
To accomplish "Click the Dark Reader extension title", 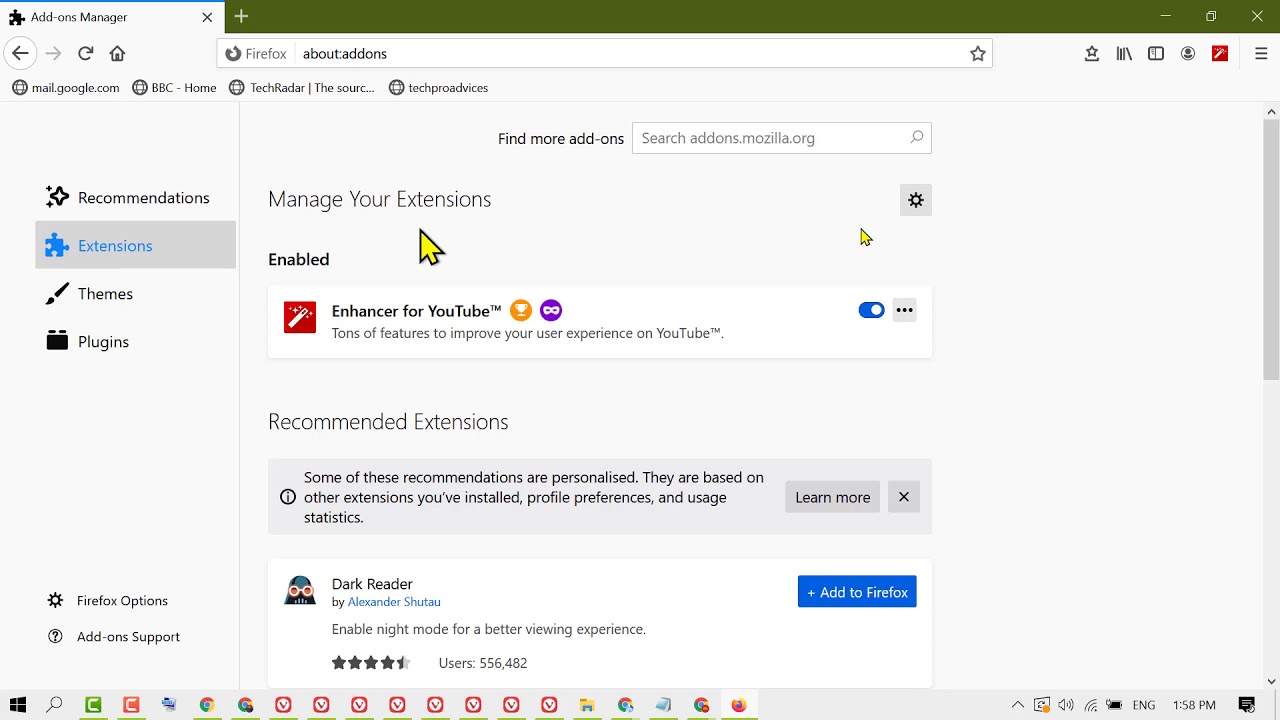I will tap(372, 584).
